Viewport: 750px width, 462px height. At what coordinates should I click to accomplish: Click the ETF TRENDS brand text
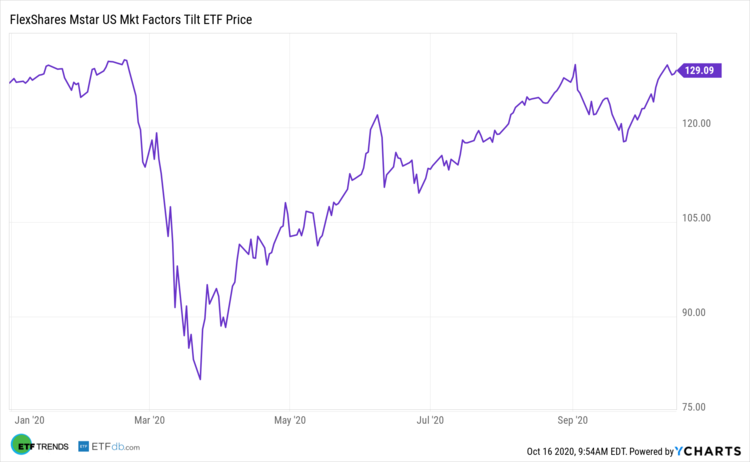click(x=53, y=446)
